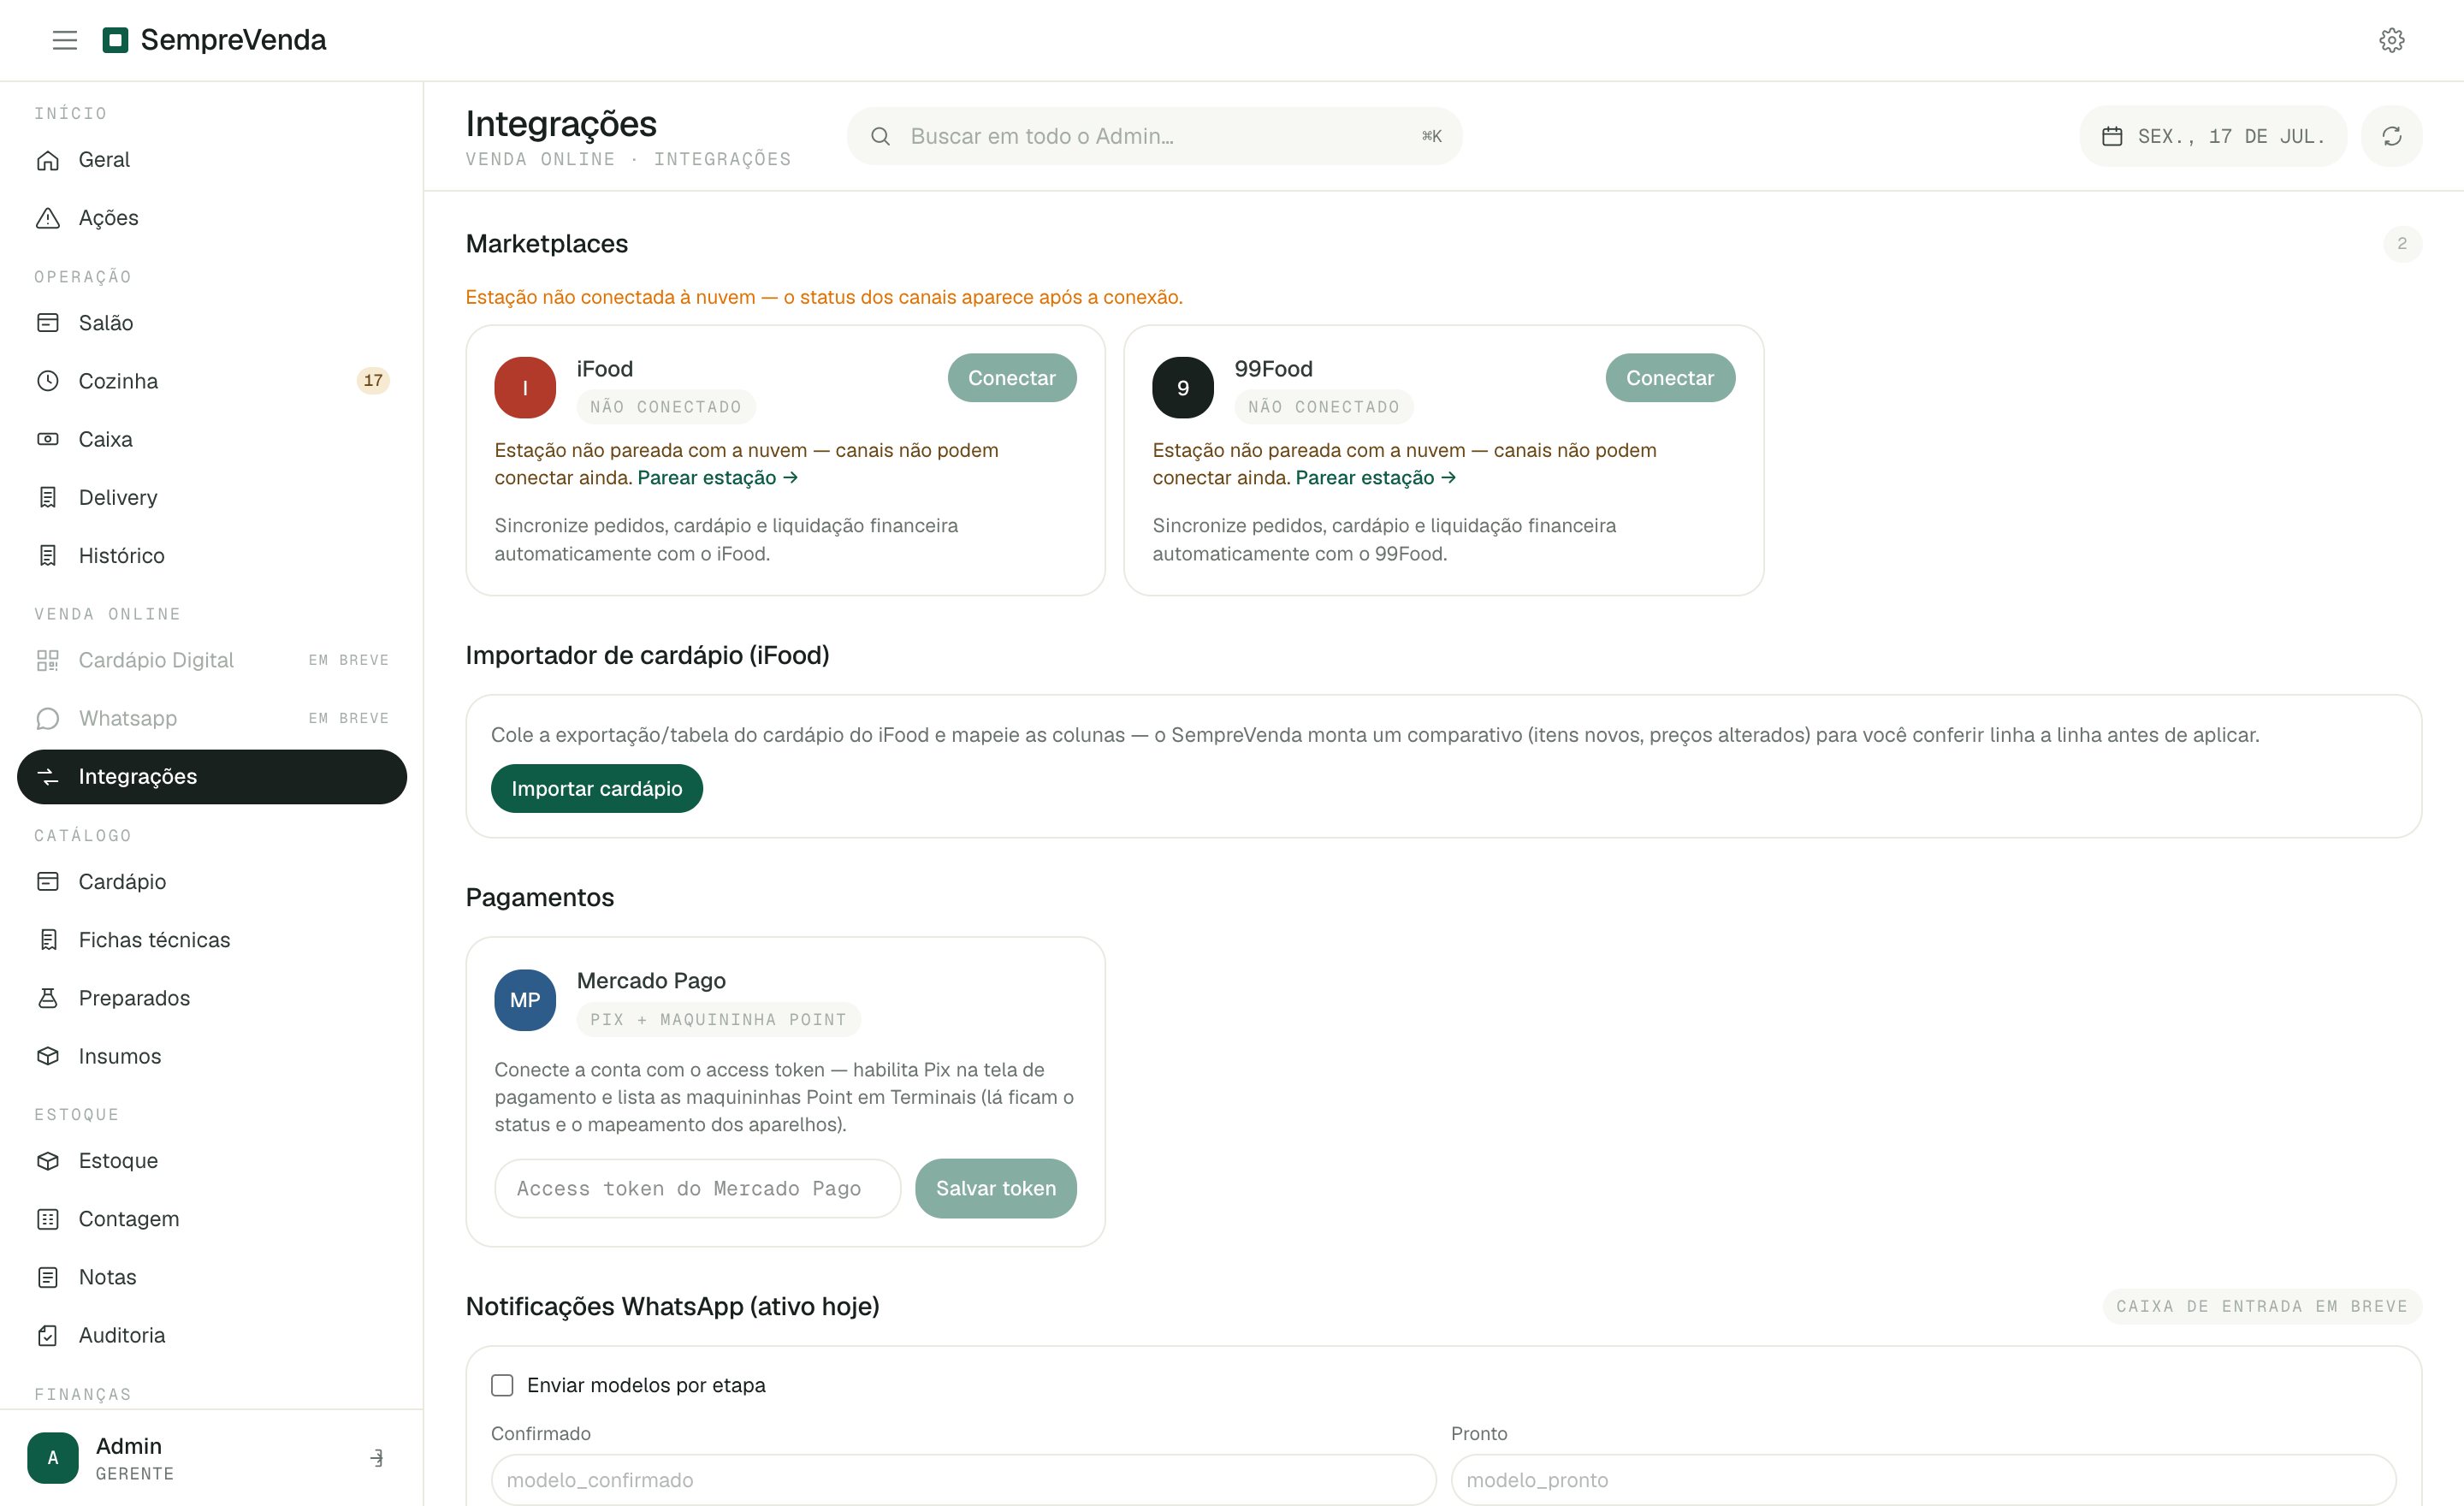This screenshot has height=1506, width=2464.
Task: Connect the 99Food marketplace
Action: coord(1670,378)
